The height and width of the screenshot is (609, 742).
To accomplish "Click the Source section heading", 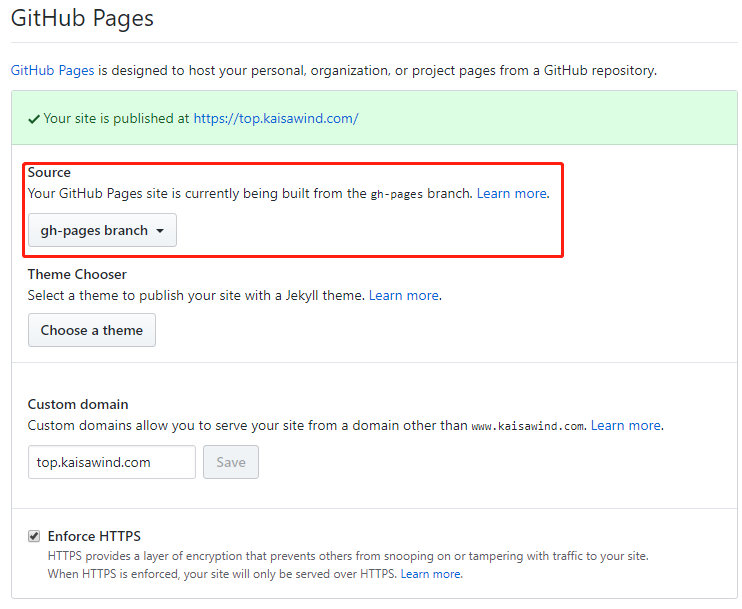I will (x=49, y=172).
